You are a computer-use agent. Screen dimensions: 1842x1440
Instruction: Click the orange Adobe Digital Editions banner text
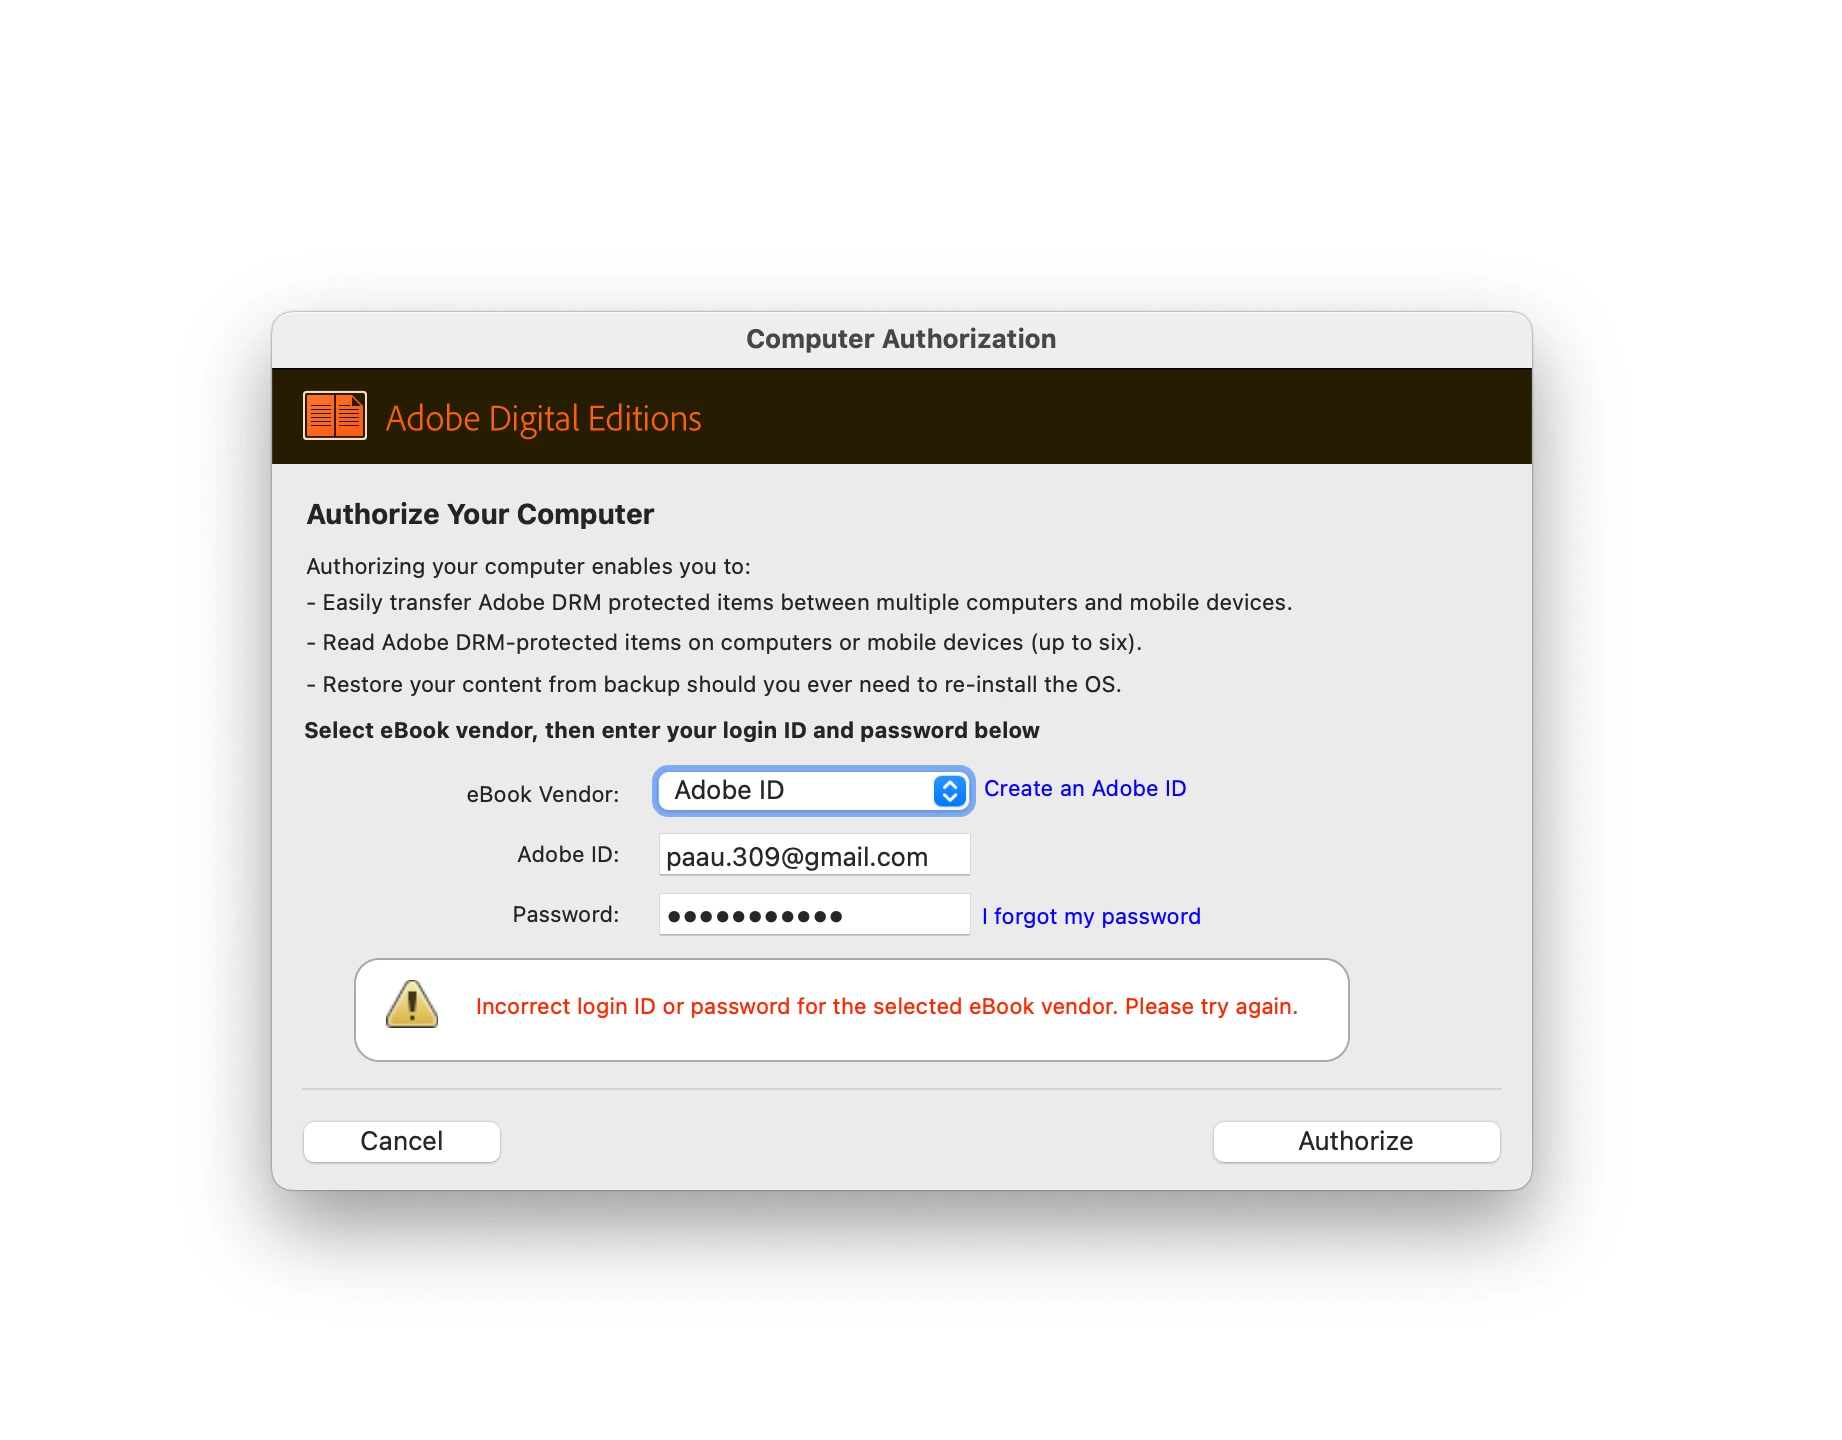tap(544, 418)
